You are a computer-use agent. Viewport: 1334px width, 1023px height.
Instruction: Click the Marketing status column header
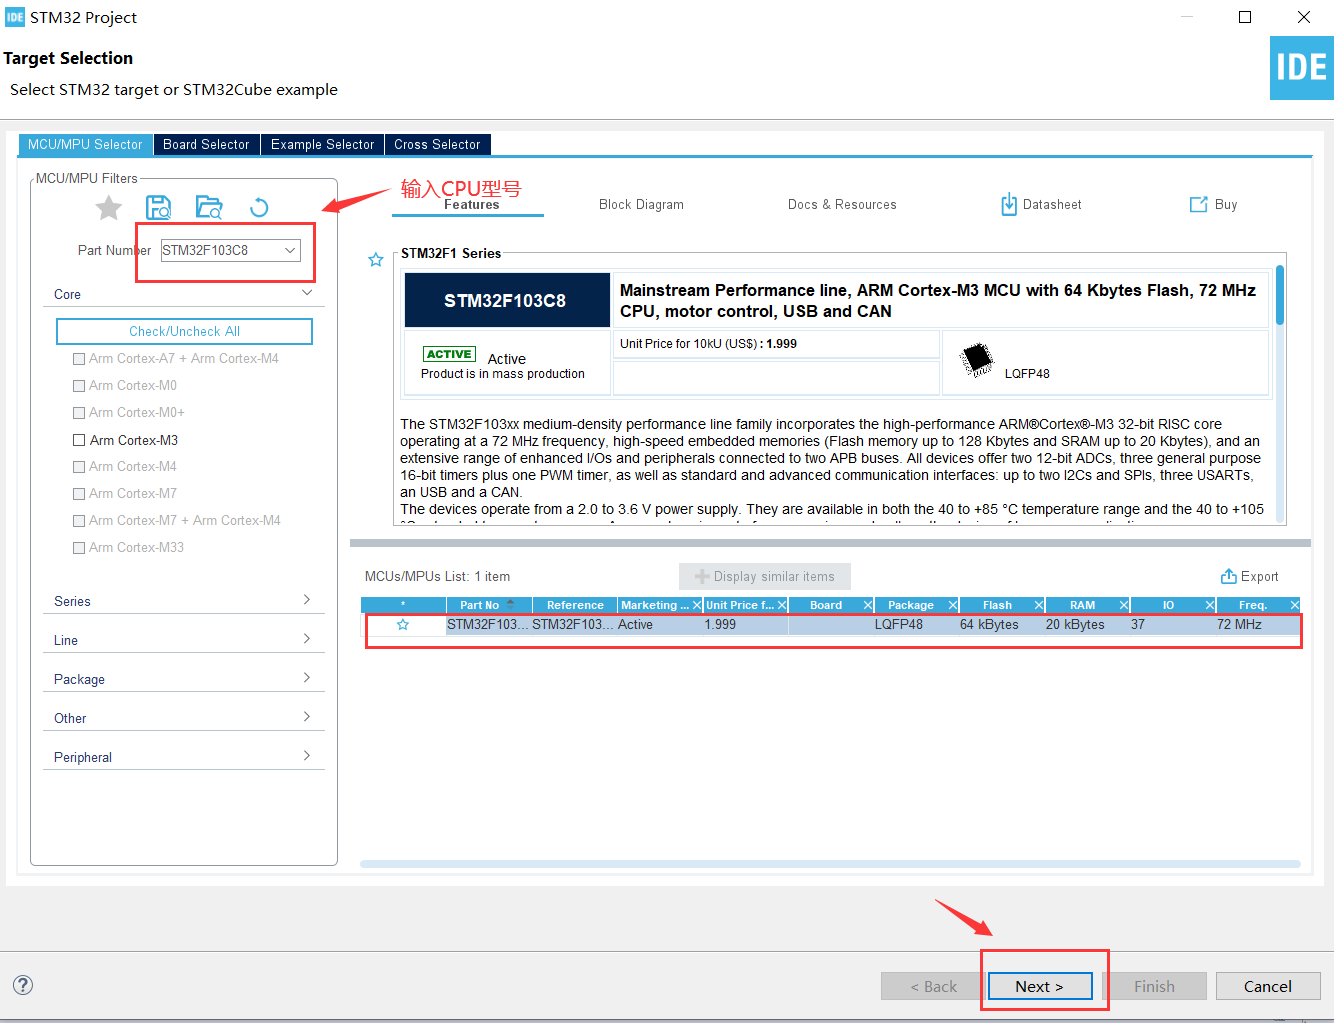[x=660, y=605]
